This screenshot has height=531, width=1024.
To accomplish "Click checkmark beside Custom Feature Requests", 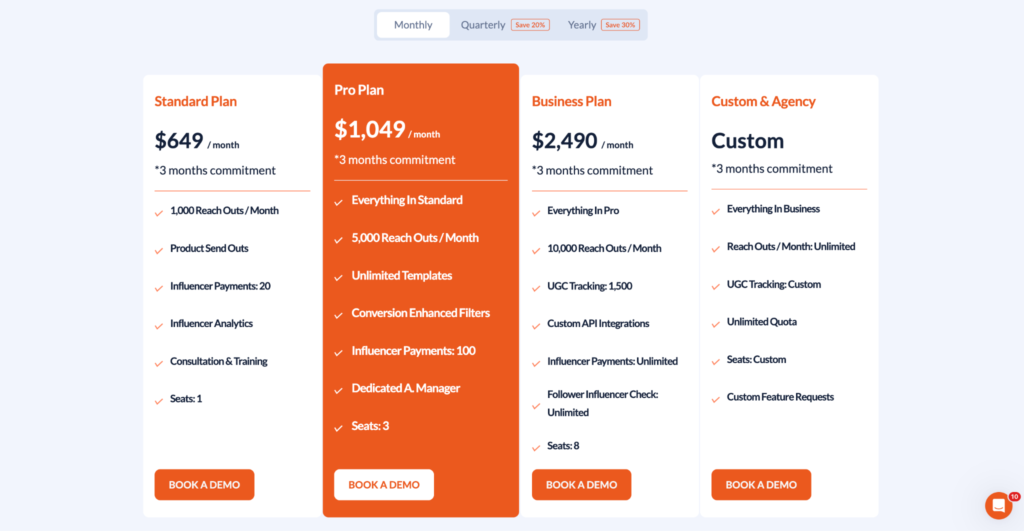I will 716,398.
